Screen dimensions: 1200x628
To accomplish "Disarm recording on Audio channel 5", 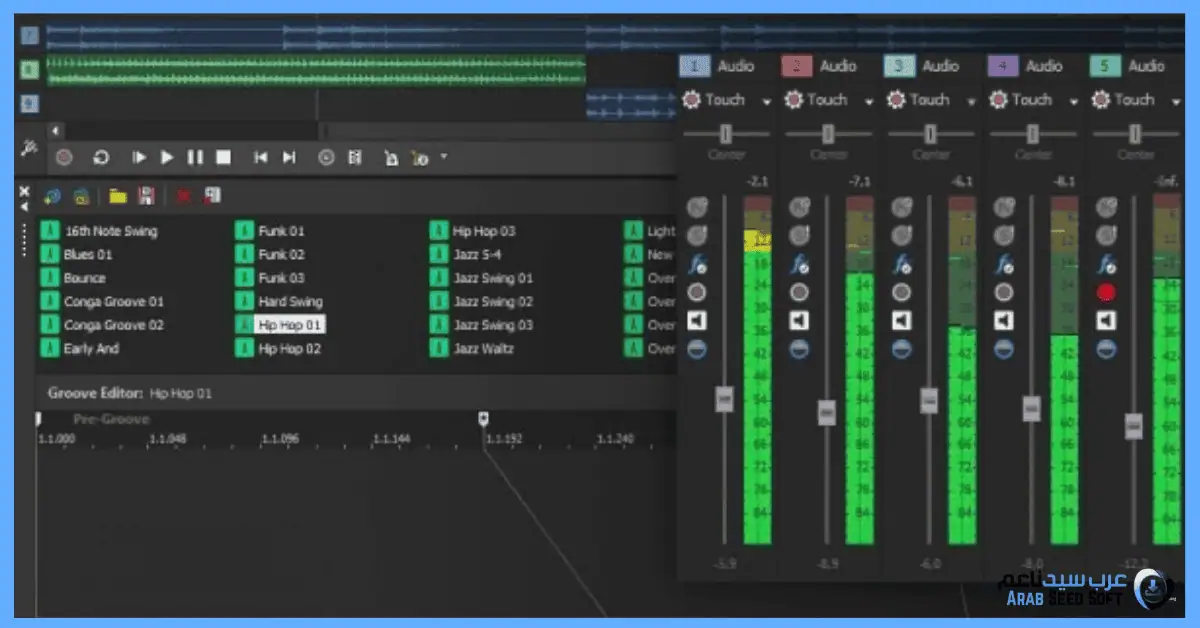I will [1105, 293].
